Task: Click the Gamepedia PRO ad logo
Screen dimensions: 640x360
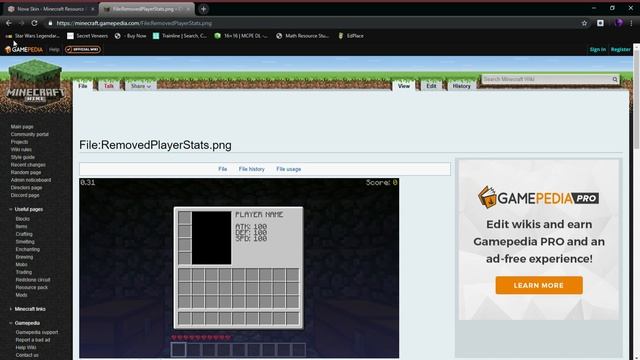Action: click(538, 198)
